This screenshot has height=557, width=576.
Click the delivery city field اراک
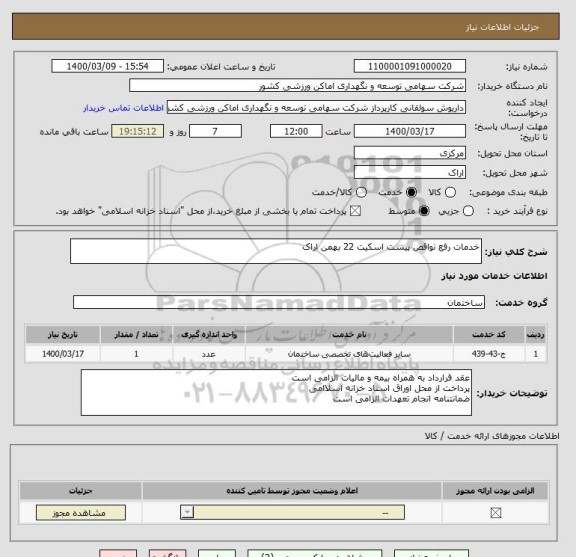pyautogui.click(x=410, y=173)
